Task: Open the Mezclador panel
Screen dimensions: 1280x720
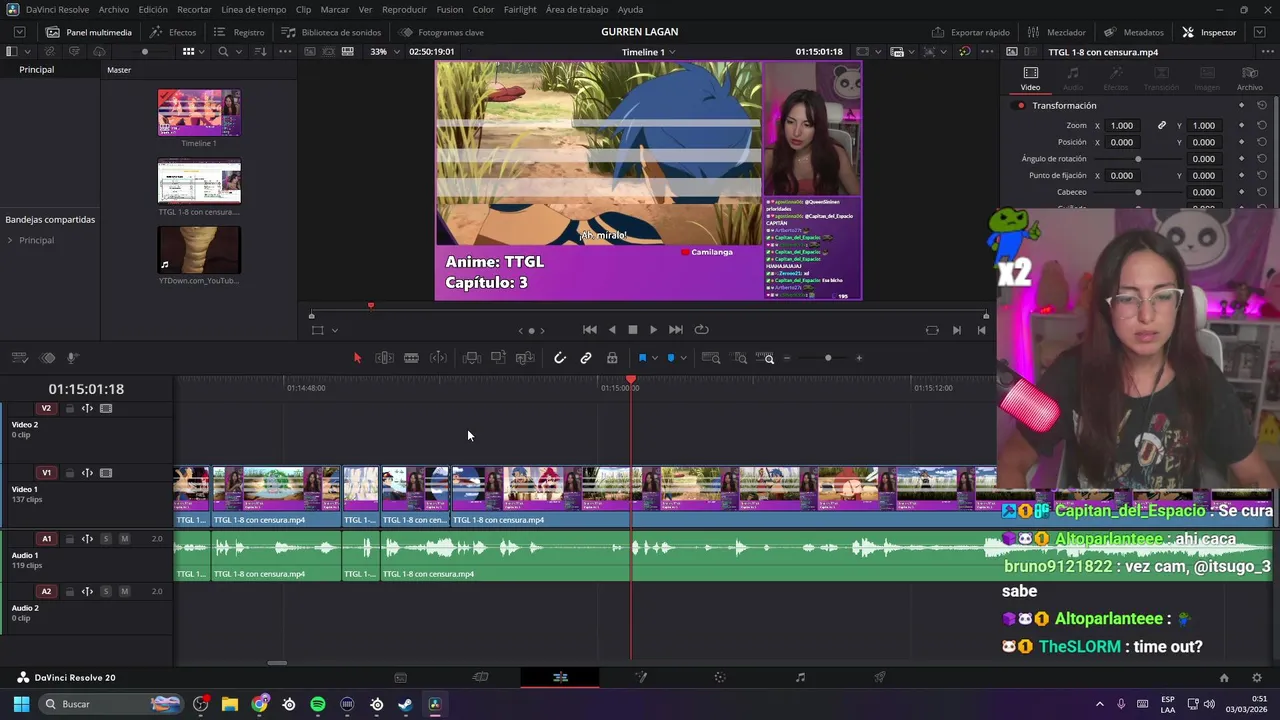Action: [1056, 32]
